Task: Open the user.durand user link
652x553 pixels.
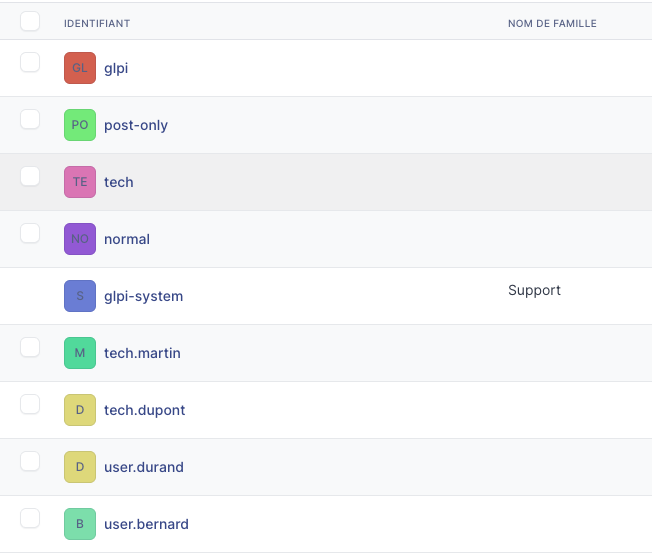Action: point(144,467)
